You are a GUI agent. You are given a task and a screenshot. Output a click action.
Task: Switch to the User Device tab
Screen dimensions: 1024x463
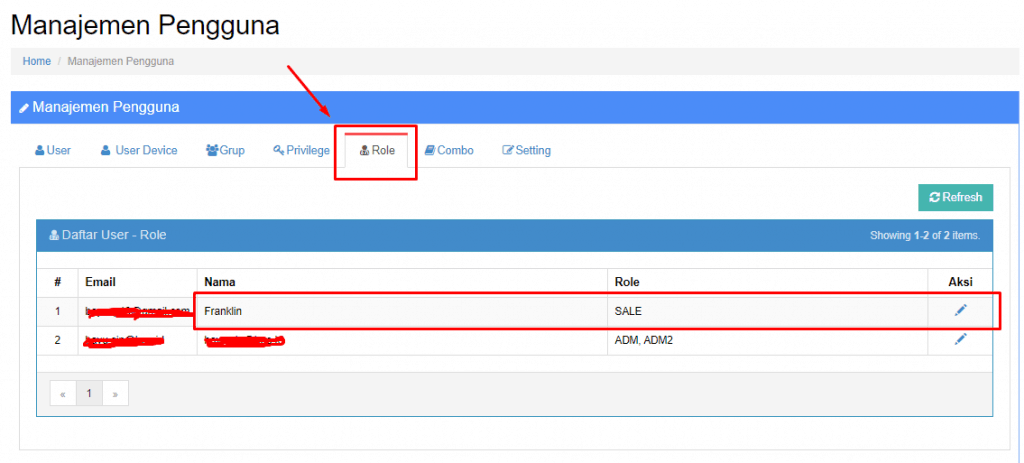[x=139, y=150]
